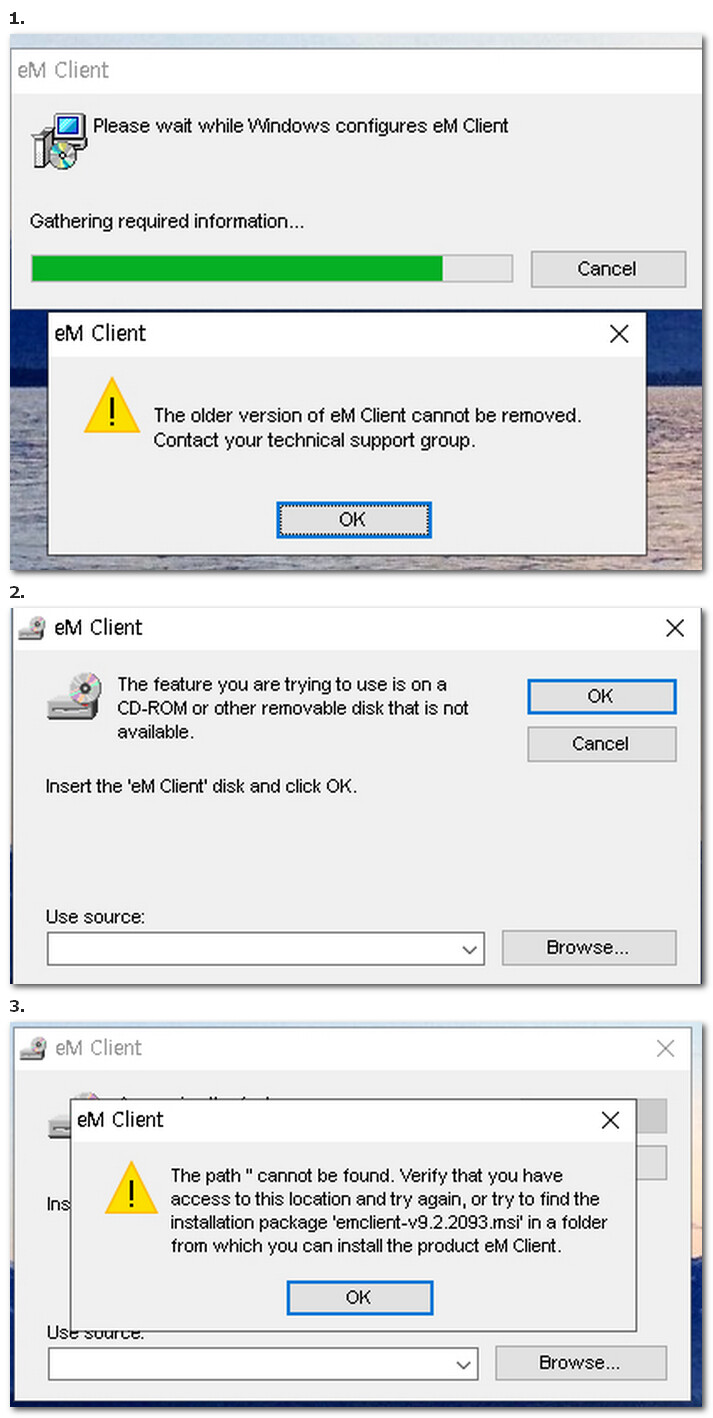
Task: Click OK in the CD-ROM feature dialog
Action: pos(601,697)
